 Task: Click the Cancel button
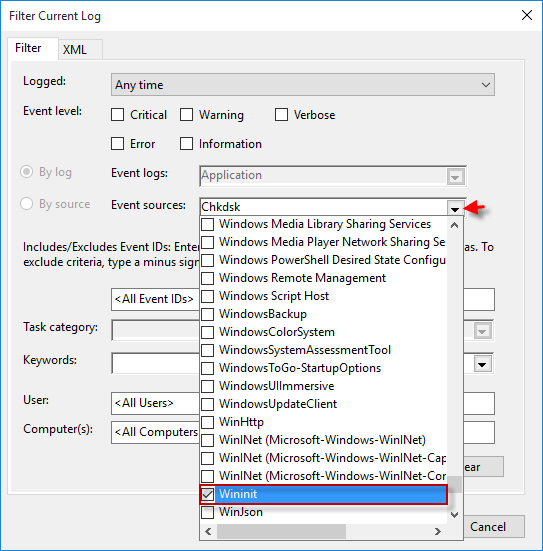[x=494, y=527]
